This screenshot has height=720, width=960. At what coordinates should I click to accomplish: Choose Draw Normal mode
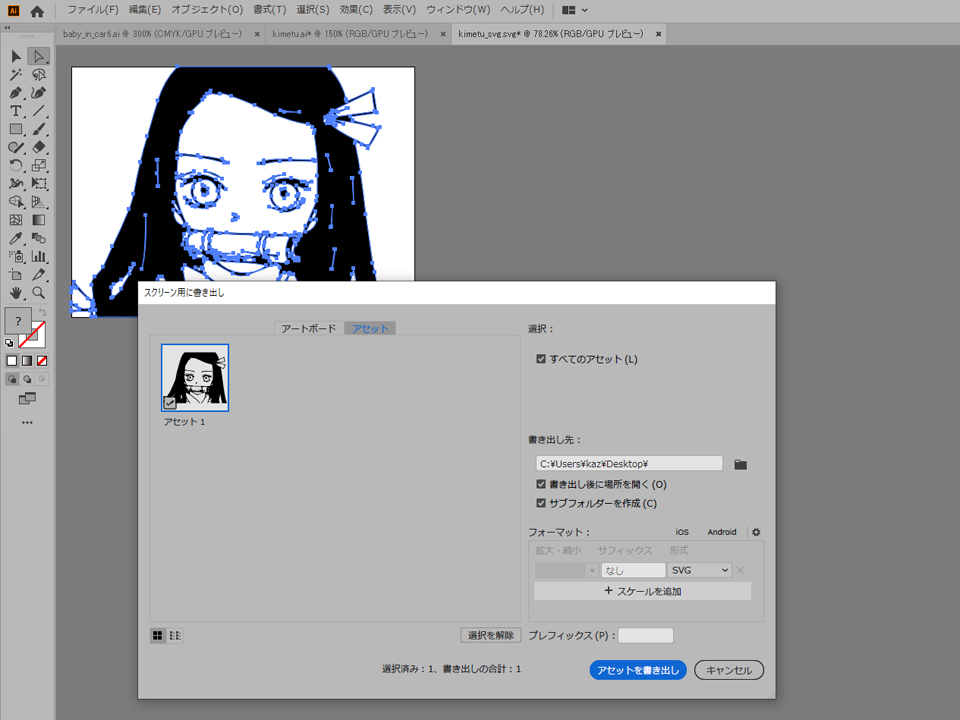click(12, 379)
